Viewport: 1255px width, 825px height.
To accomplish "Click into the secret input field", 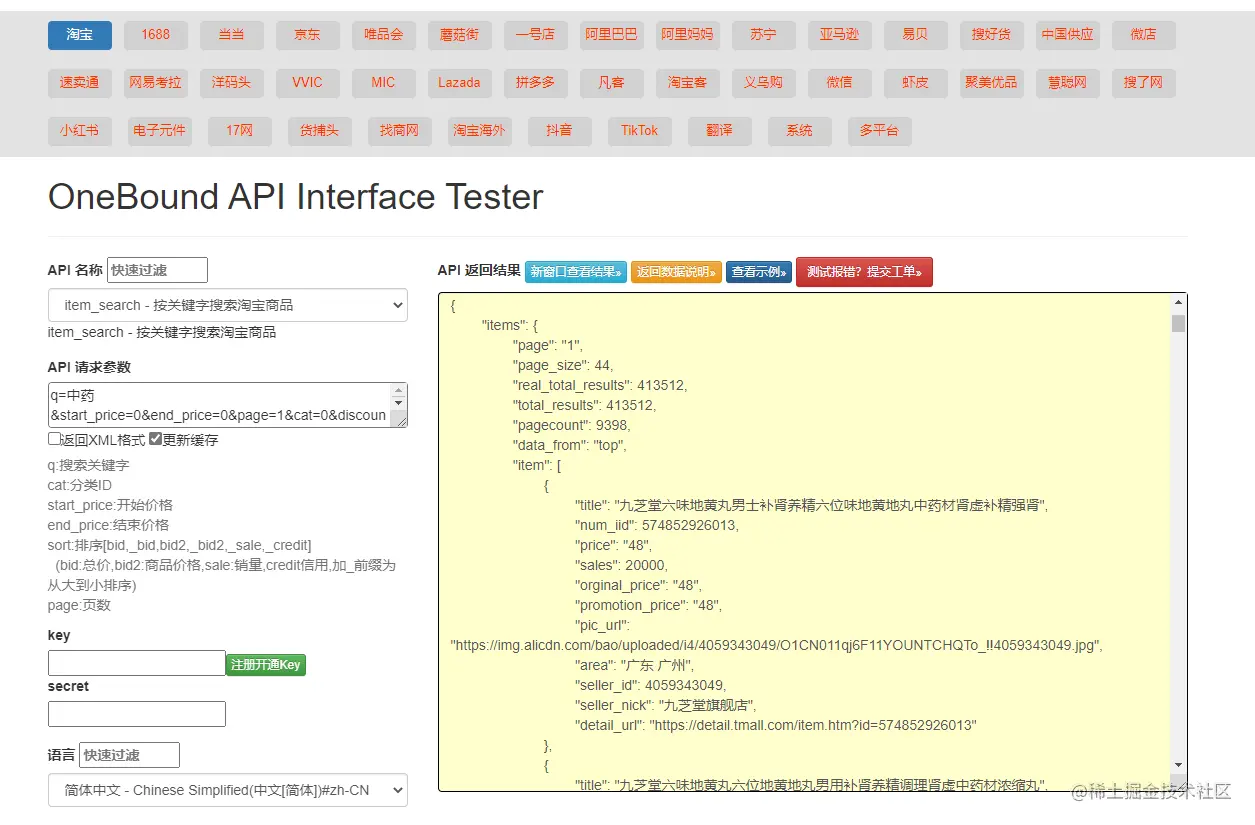I will [x=137, y=714].
